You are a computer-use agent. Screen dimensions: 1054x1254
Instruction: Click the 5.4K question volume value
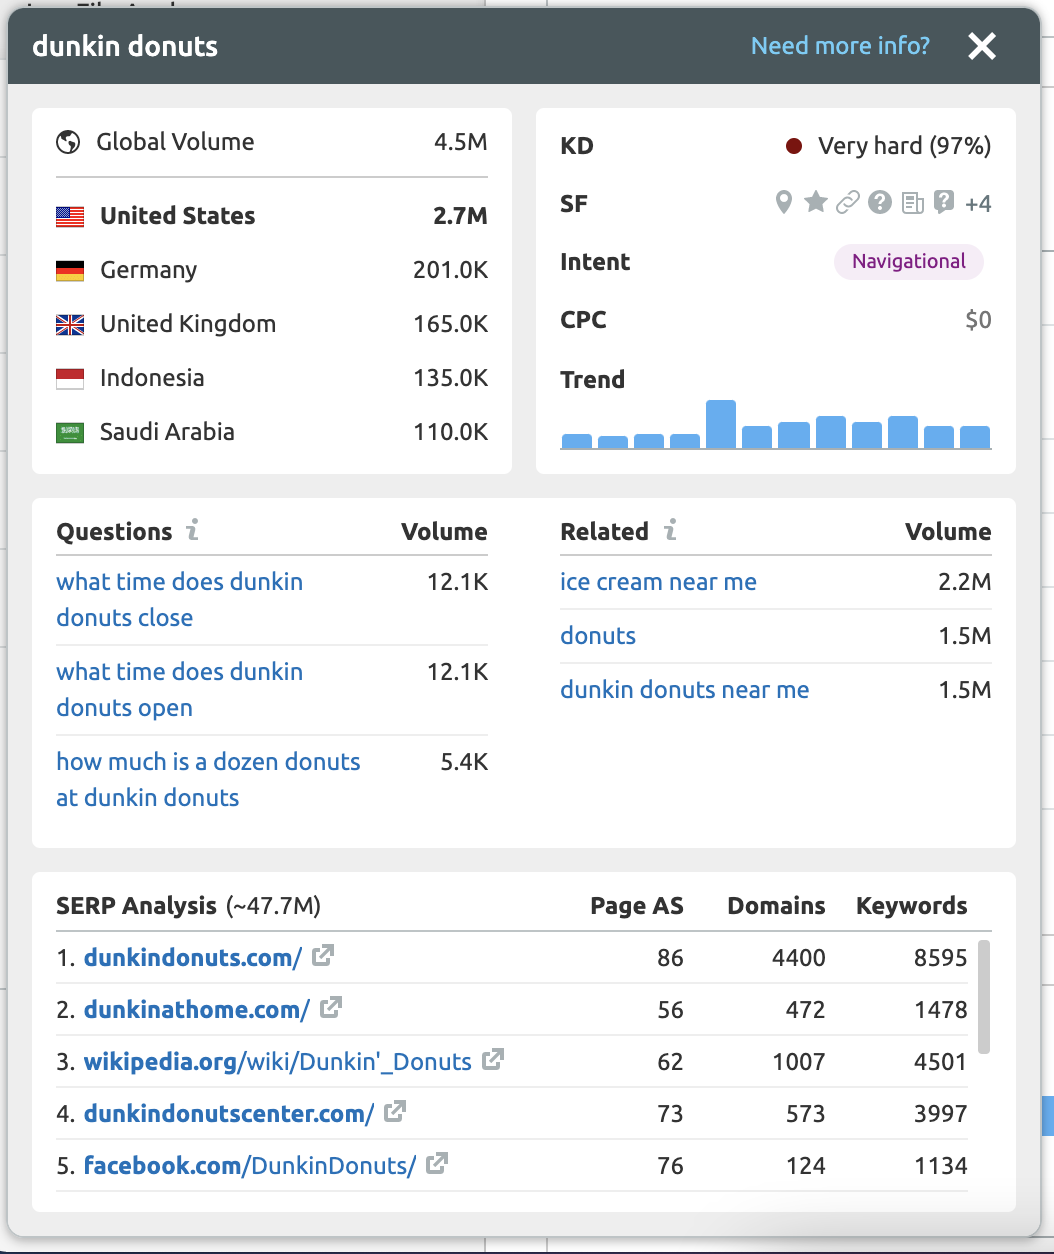tap(465, 762)
